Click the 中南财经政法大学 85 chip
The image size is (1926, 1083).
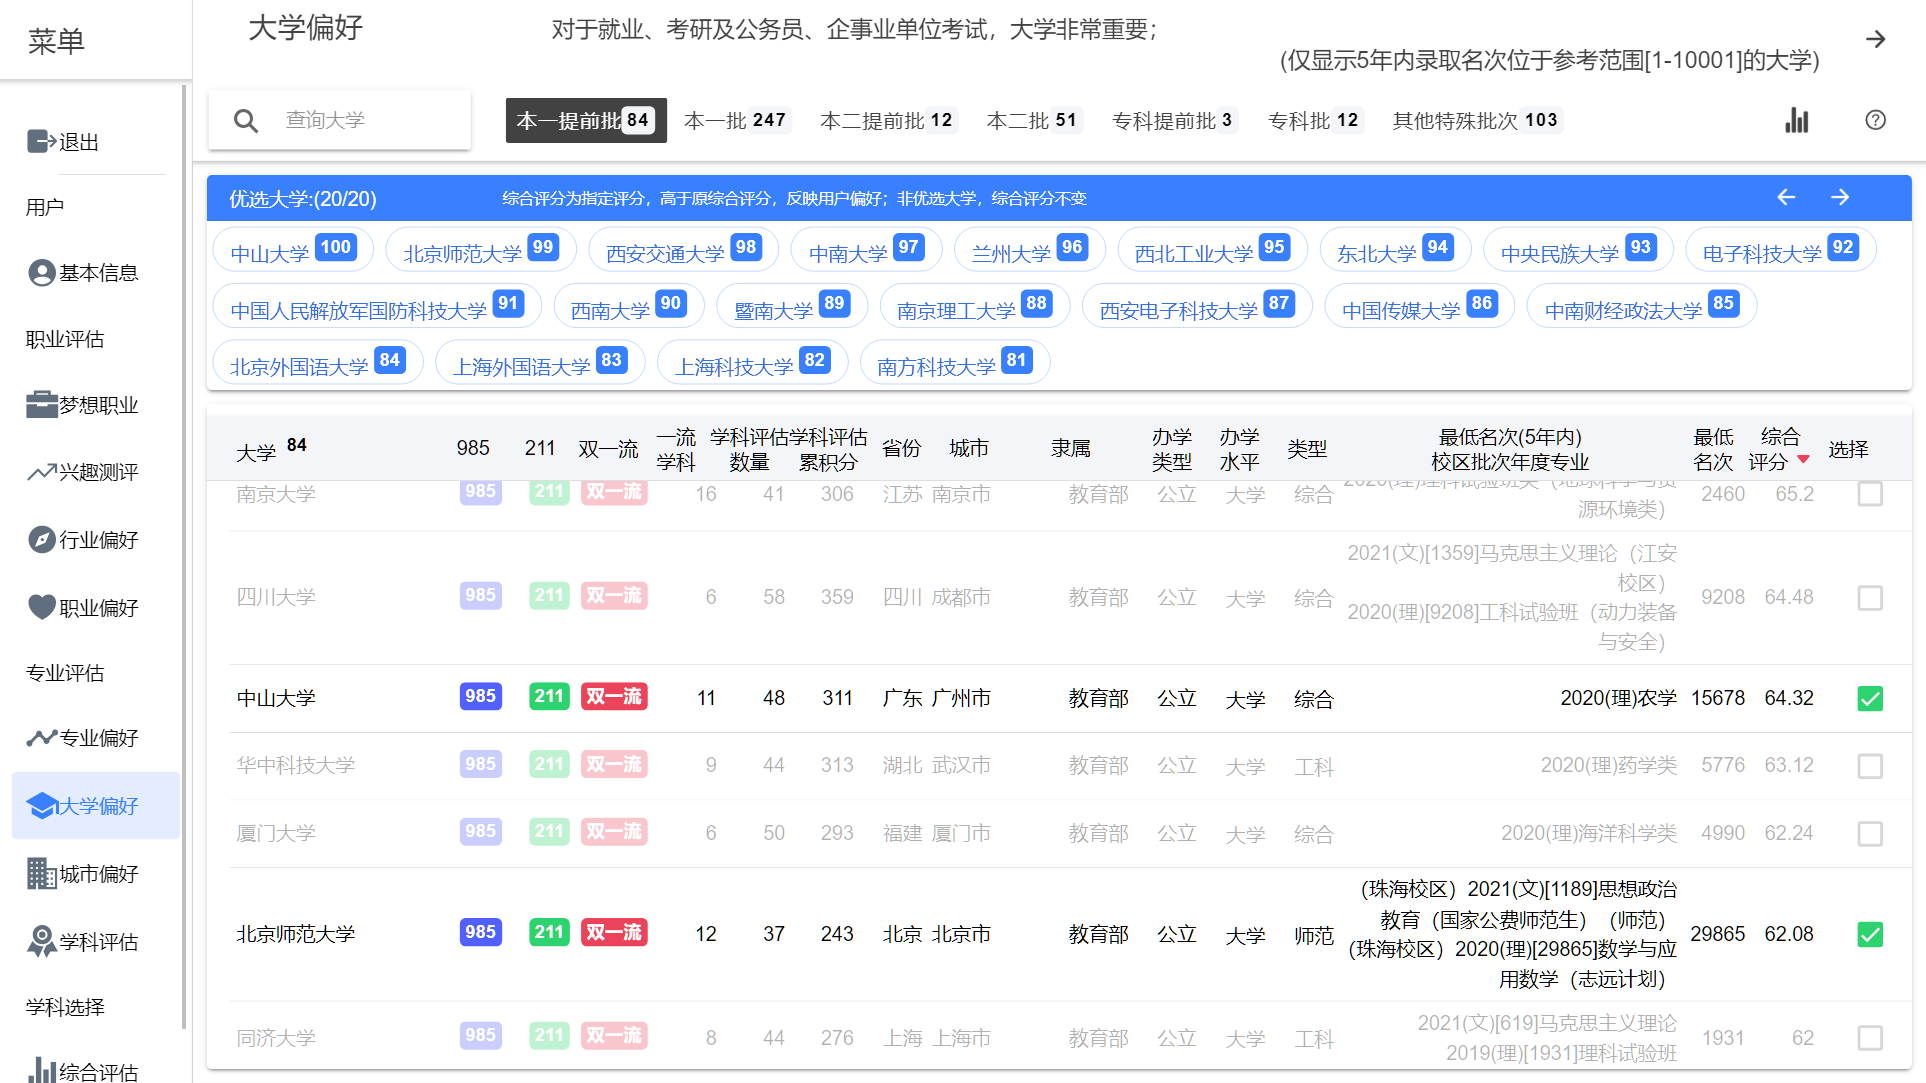click(x=1642, y=307)
